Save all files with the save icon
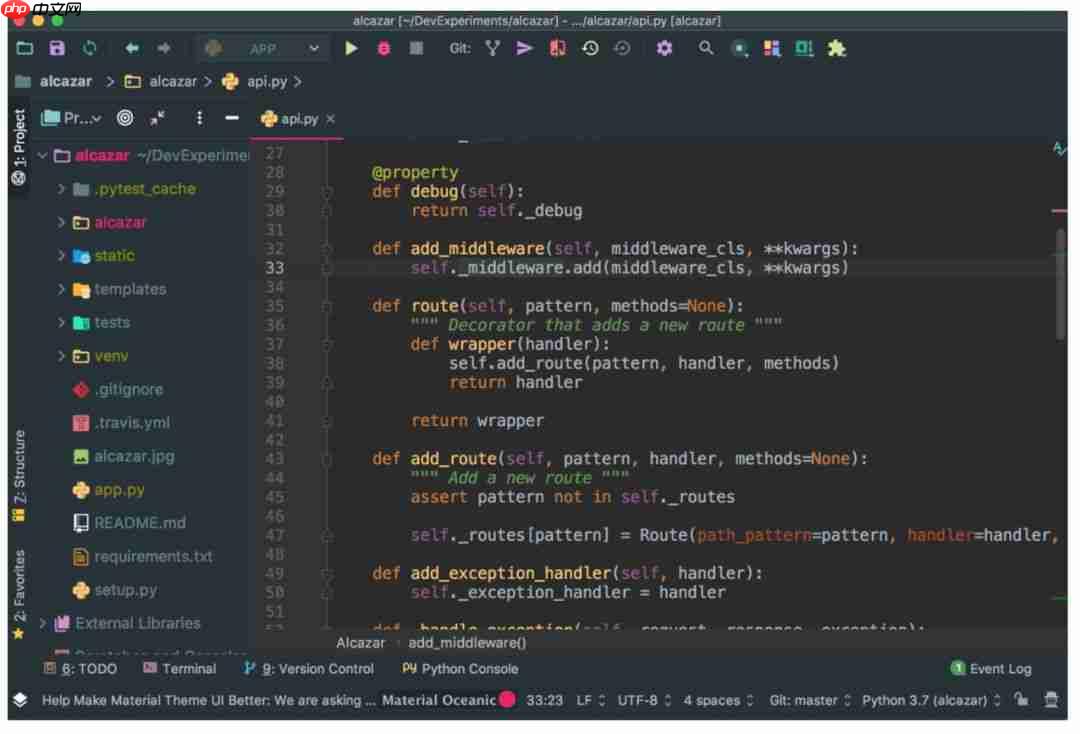Image resolution: width=1080 pixels, height=734 pixels. tap(56, 47)
